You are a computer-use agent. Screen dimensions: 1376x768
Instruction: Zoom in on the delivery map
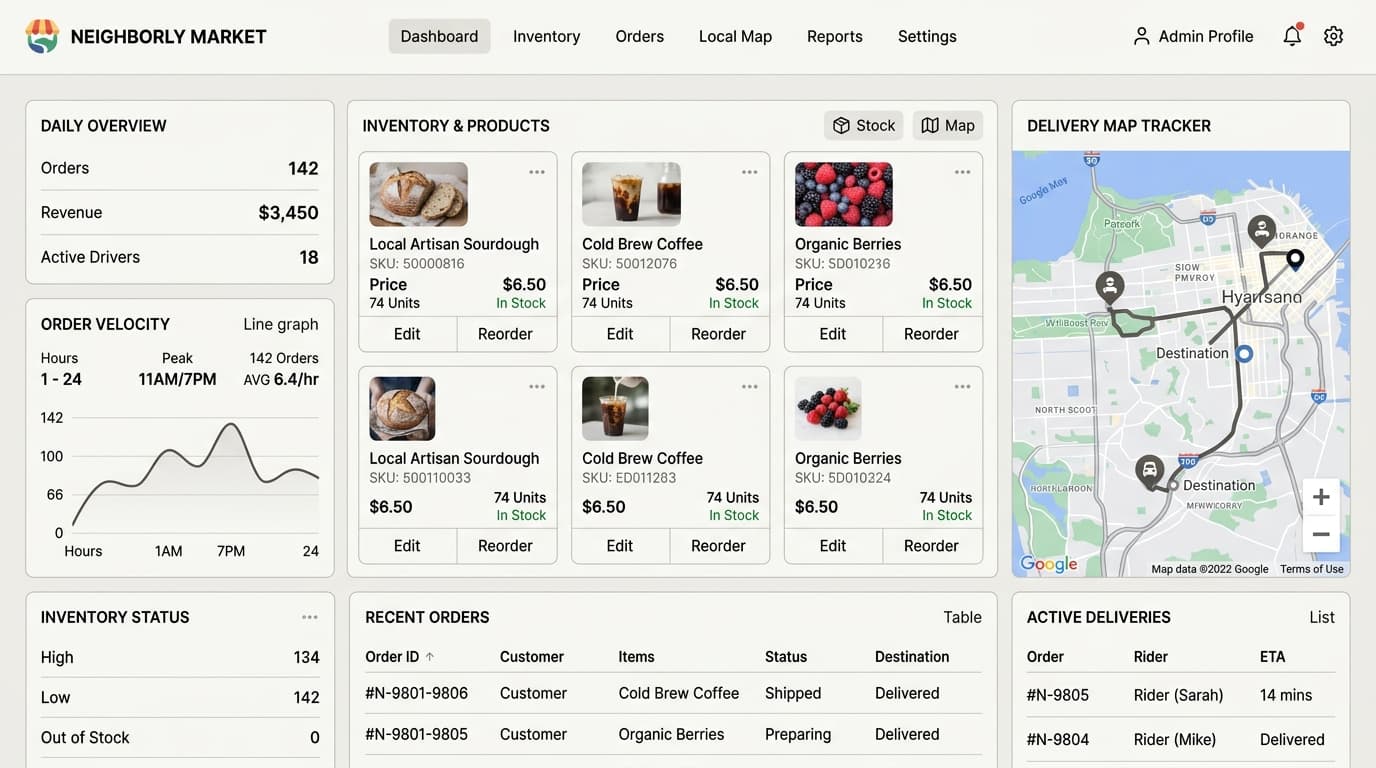point(1321,497)
